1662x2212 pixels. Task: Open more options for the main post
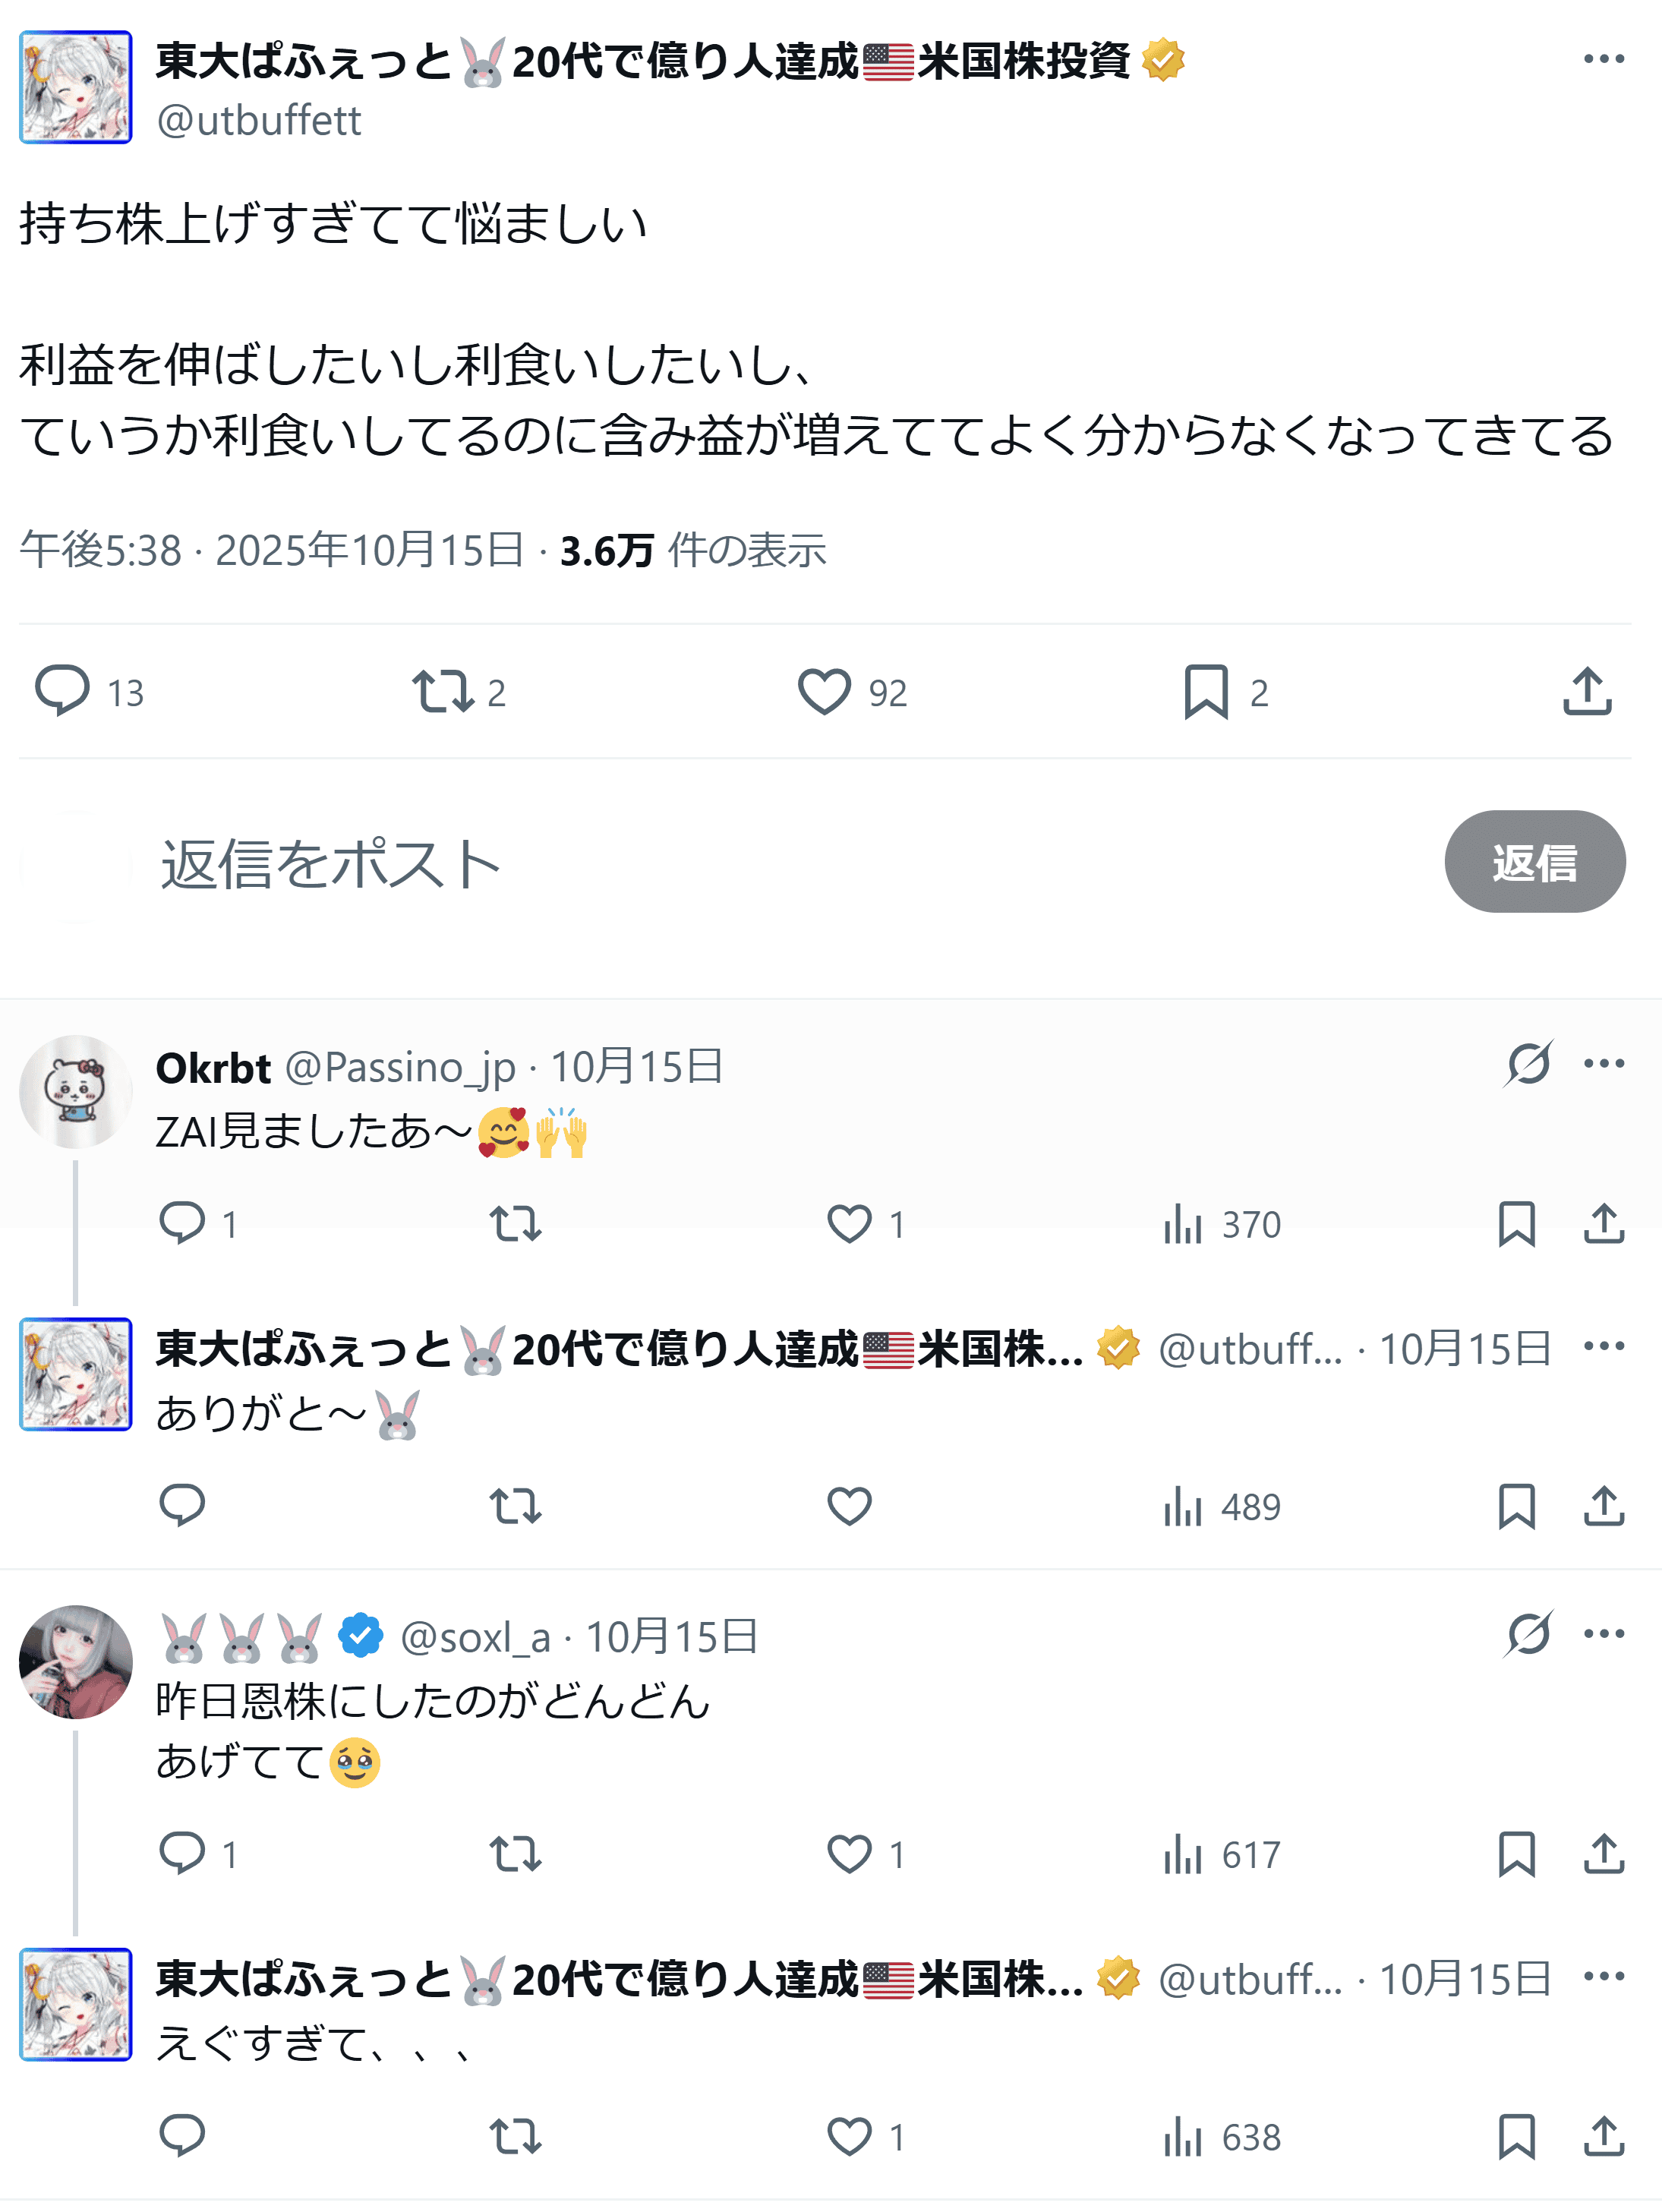pos(1604,60)
